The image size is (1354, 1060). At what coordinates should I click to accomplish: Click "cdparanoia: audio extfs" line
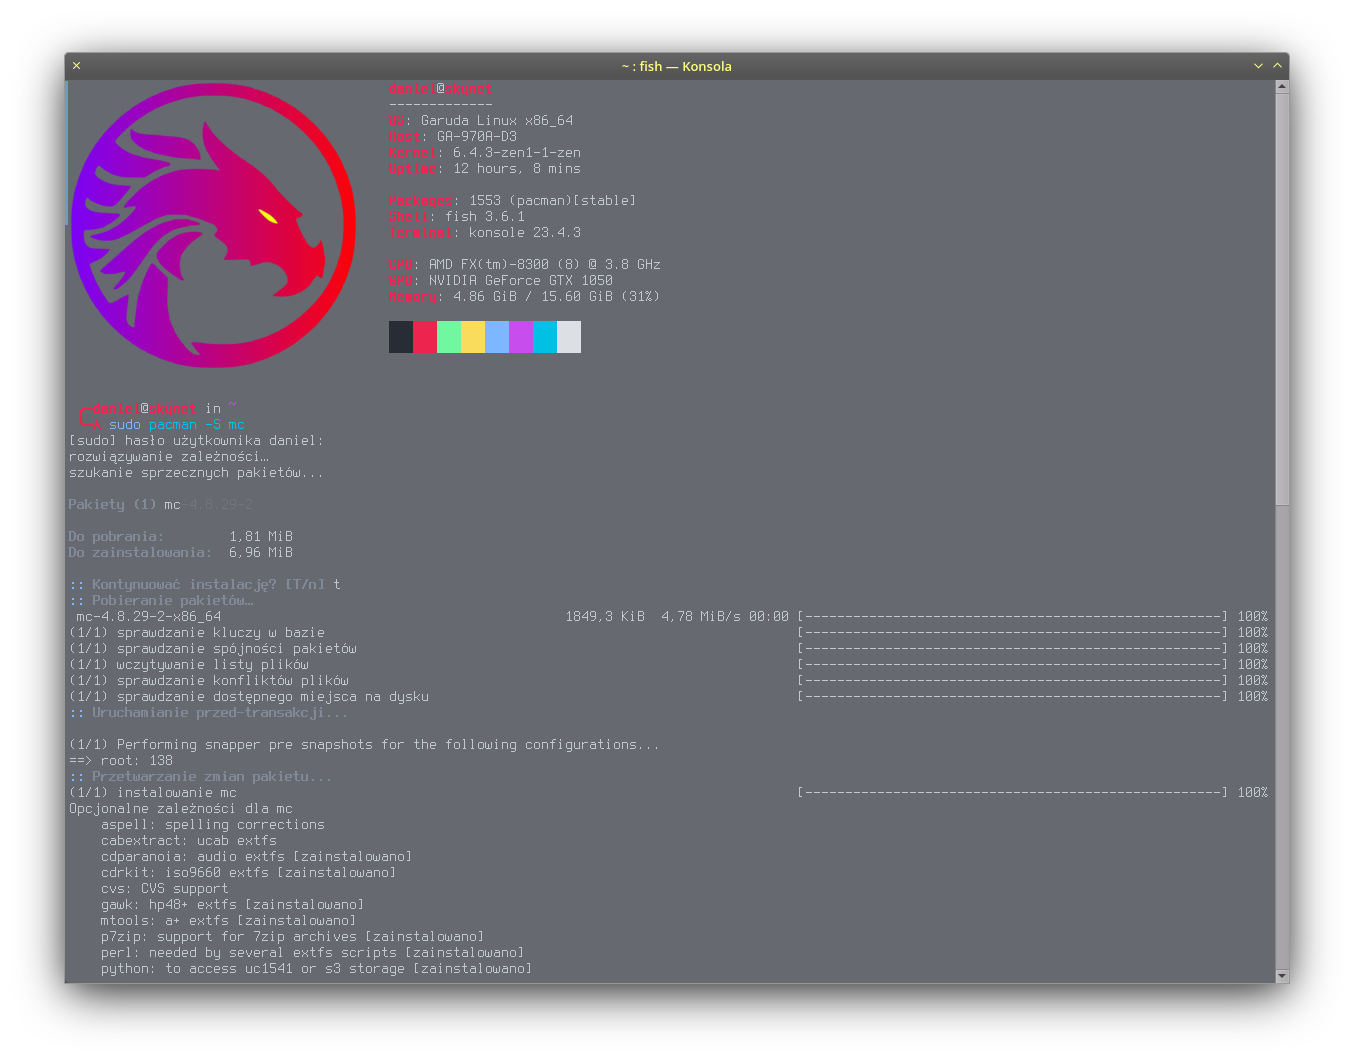pyautogui.click(x=257, y=857)
